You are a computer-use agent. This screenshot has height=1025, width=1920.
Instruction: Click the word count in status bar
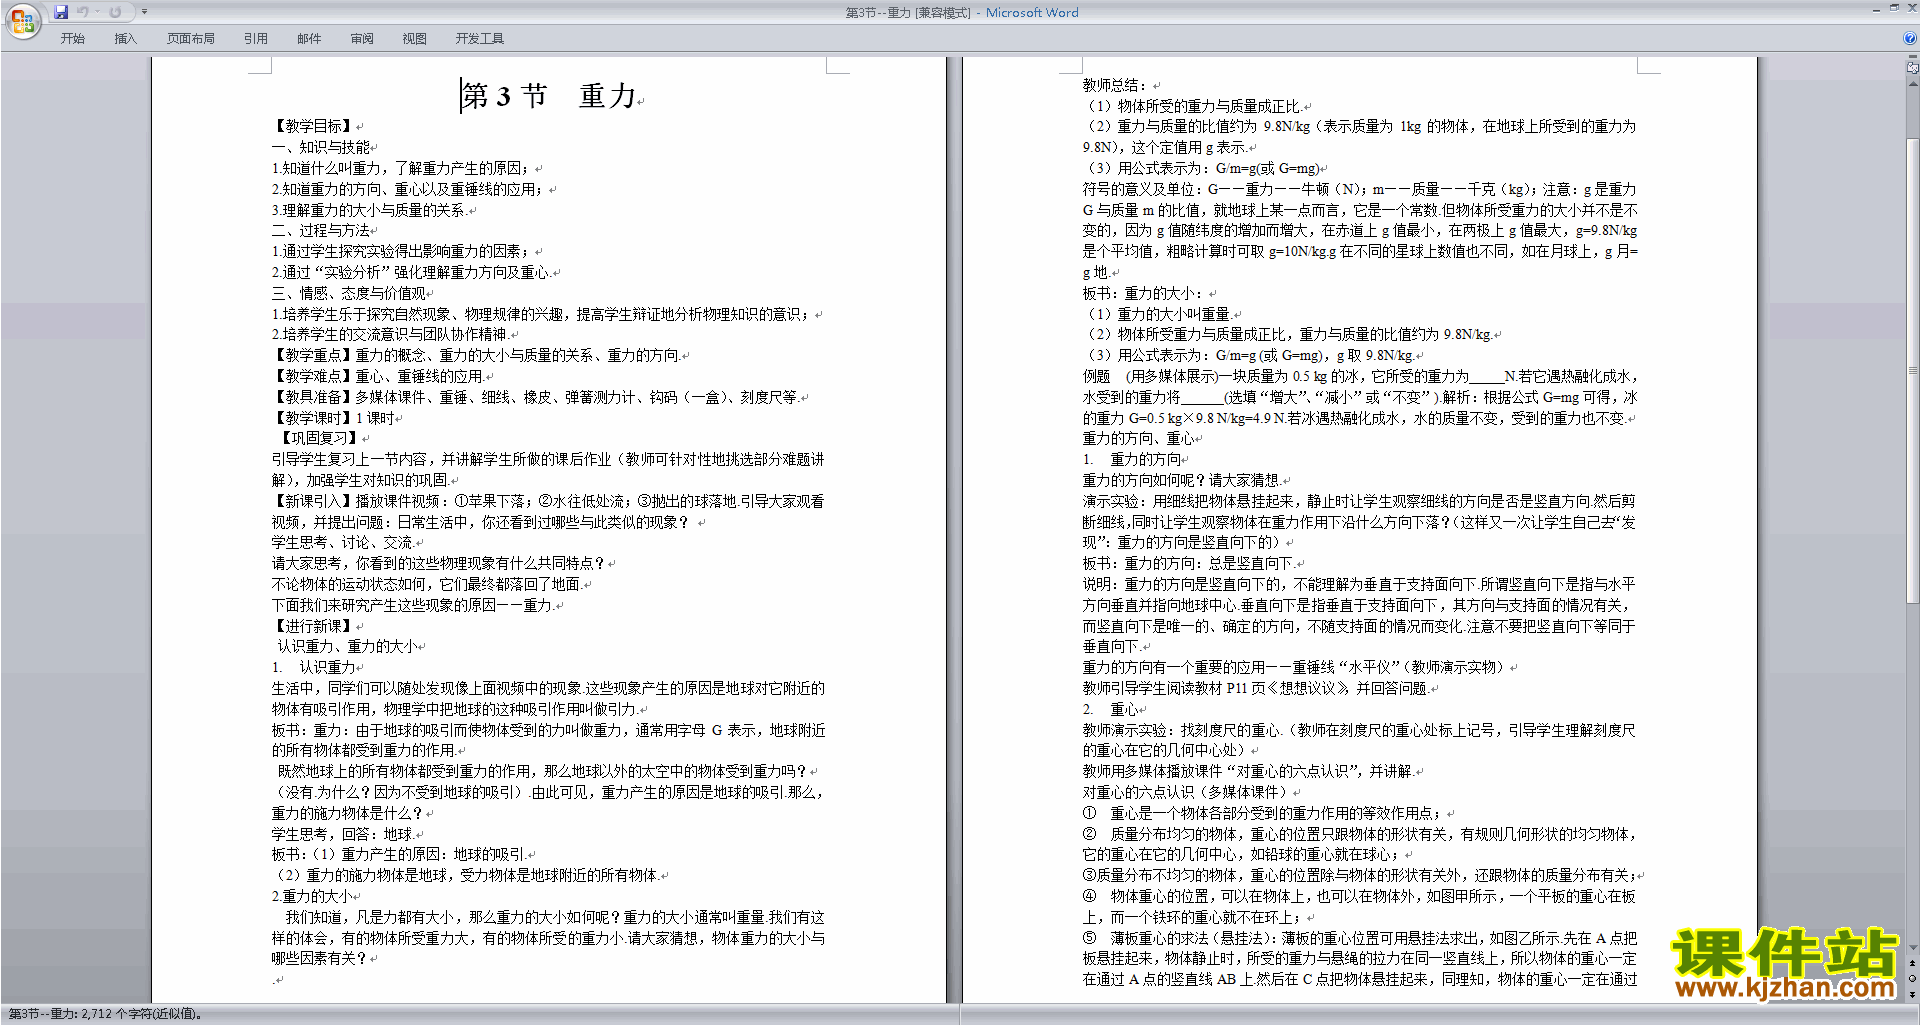(x=105, y=1014)
